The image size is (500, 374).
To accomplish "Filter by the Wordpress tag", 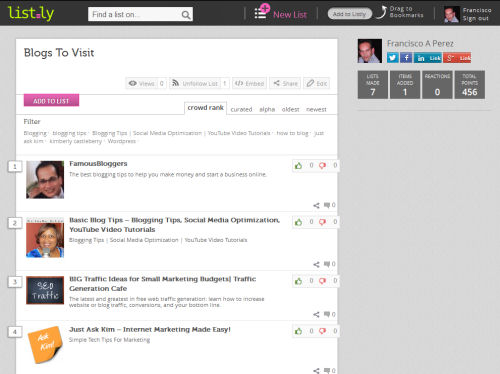I will click(122, 141).
